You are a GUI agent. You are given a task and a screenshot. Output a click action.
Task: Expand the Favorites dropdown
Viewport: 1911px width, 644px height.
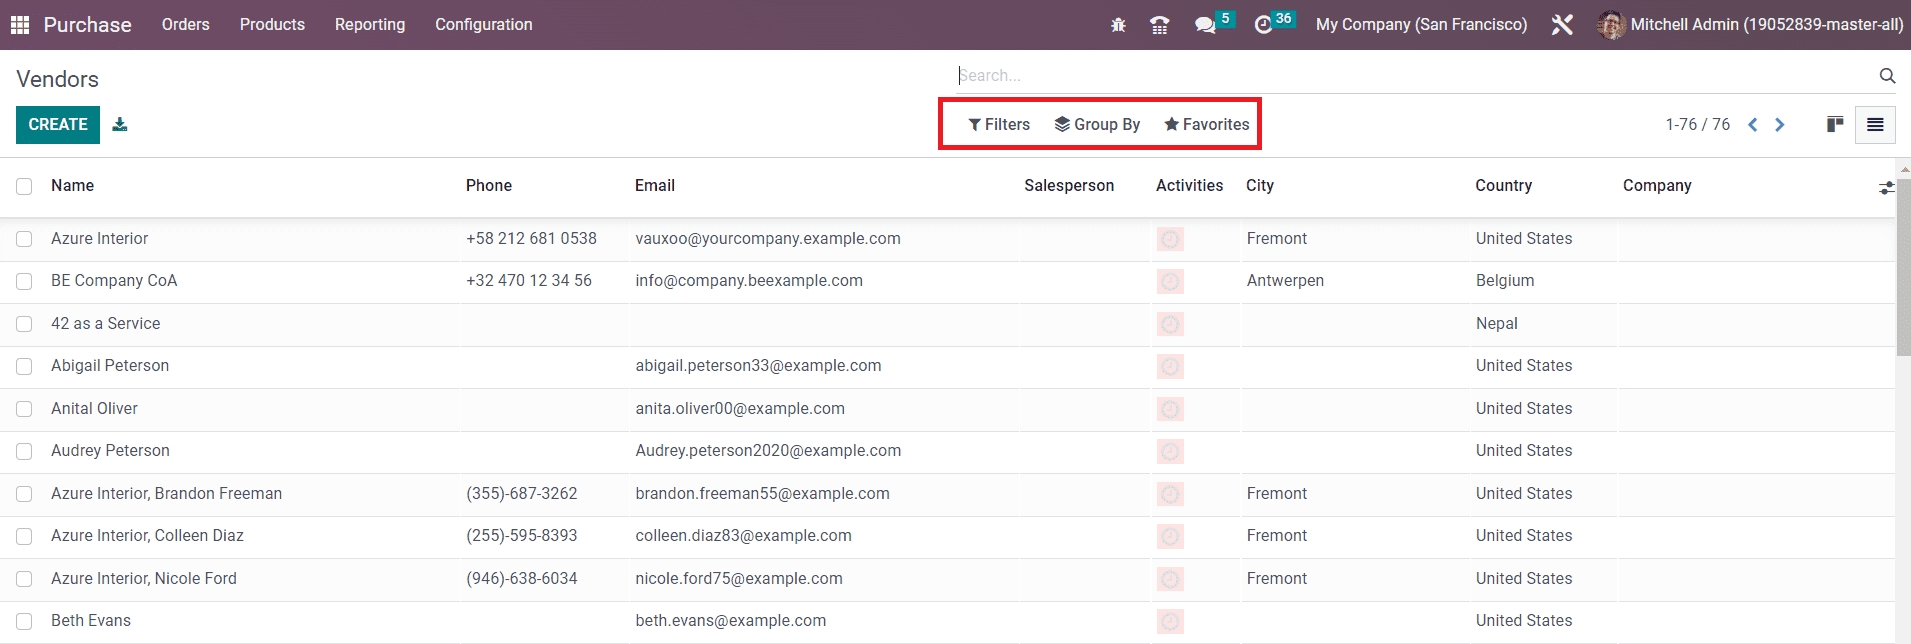click(x=1206, y=125)
